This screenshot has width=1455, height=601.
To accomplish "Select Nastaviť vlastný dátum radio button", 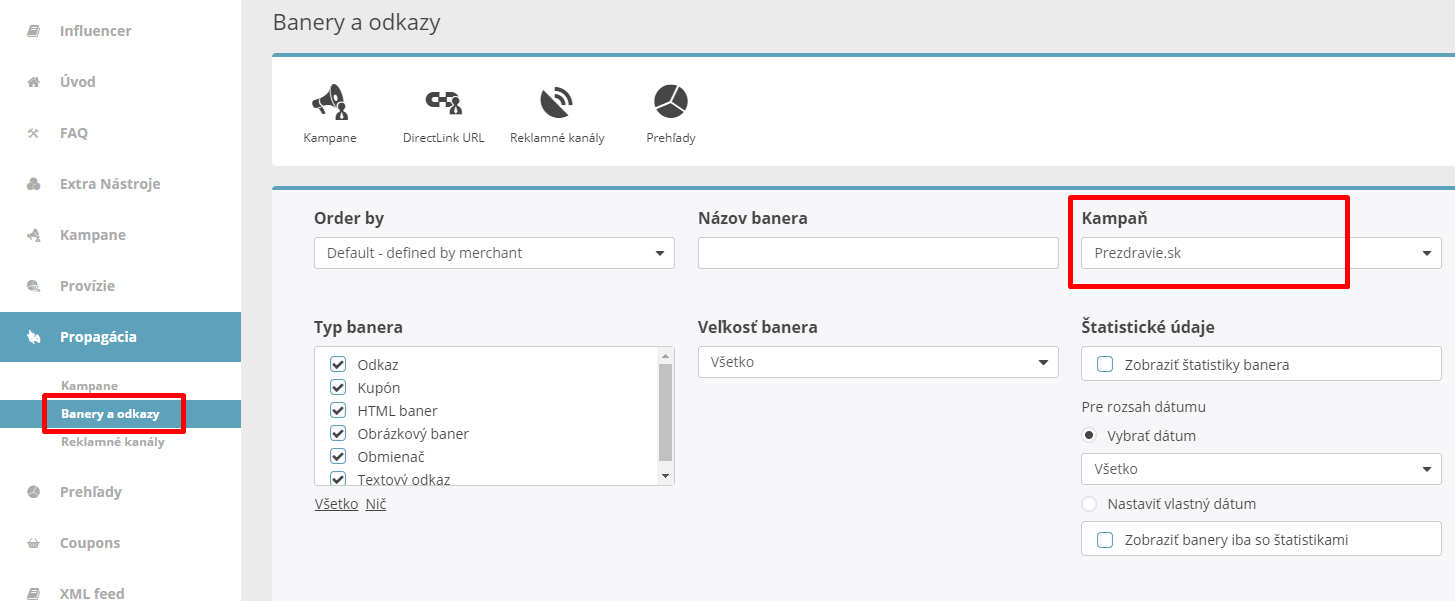I will tap(1089, 504).
